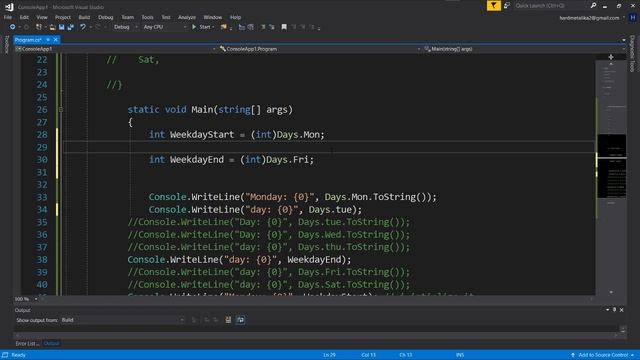Undo the last edit with Undo icon
This screenshot has height=360, width=640.
tap(83, 27)
